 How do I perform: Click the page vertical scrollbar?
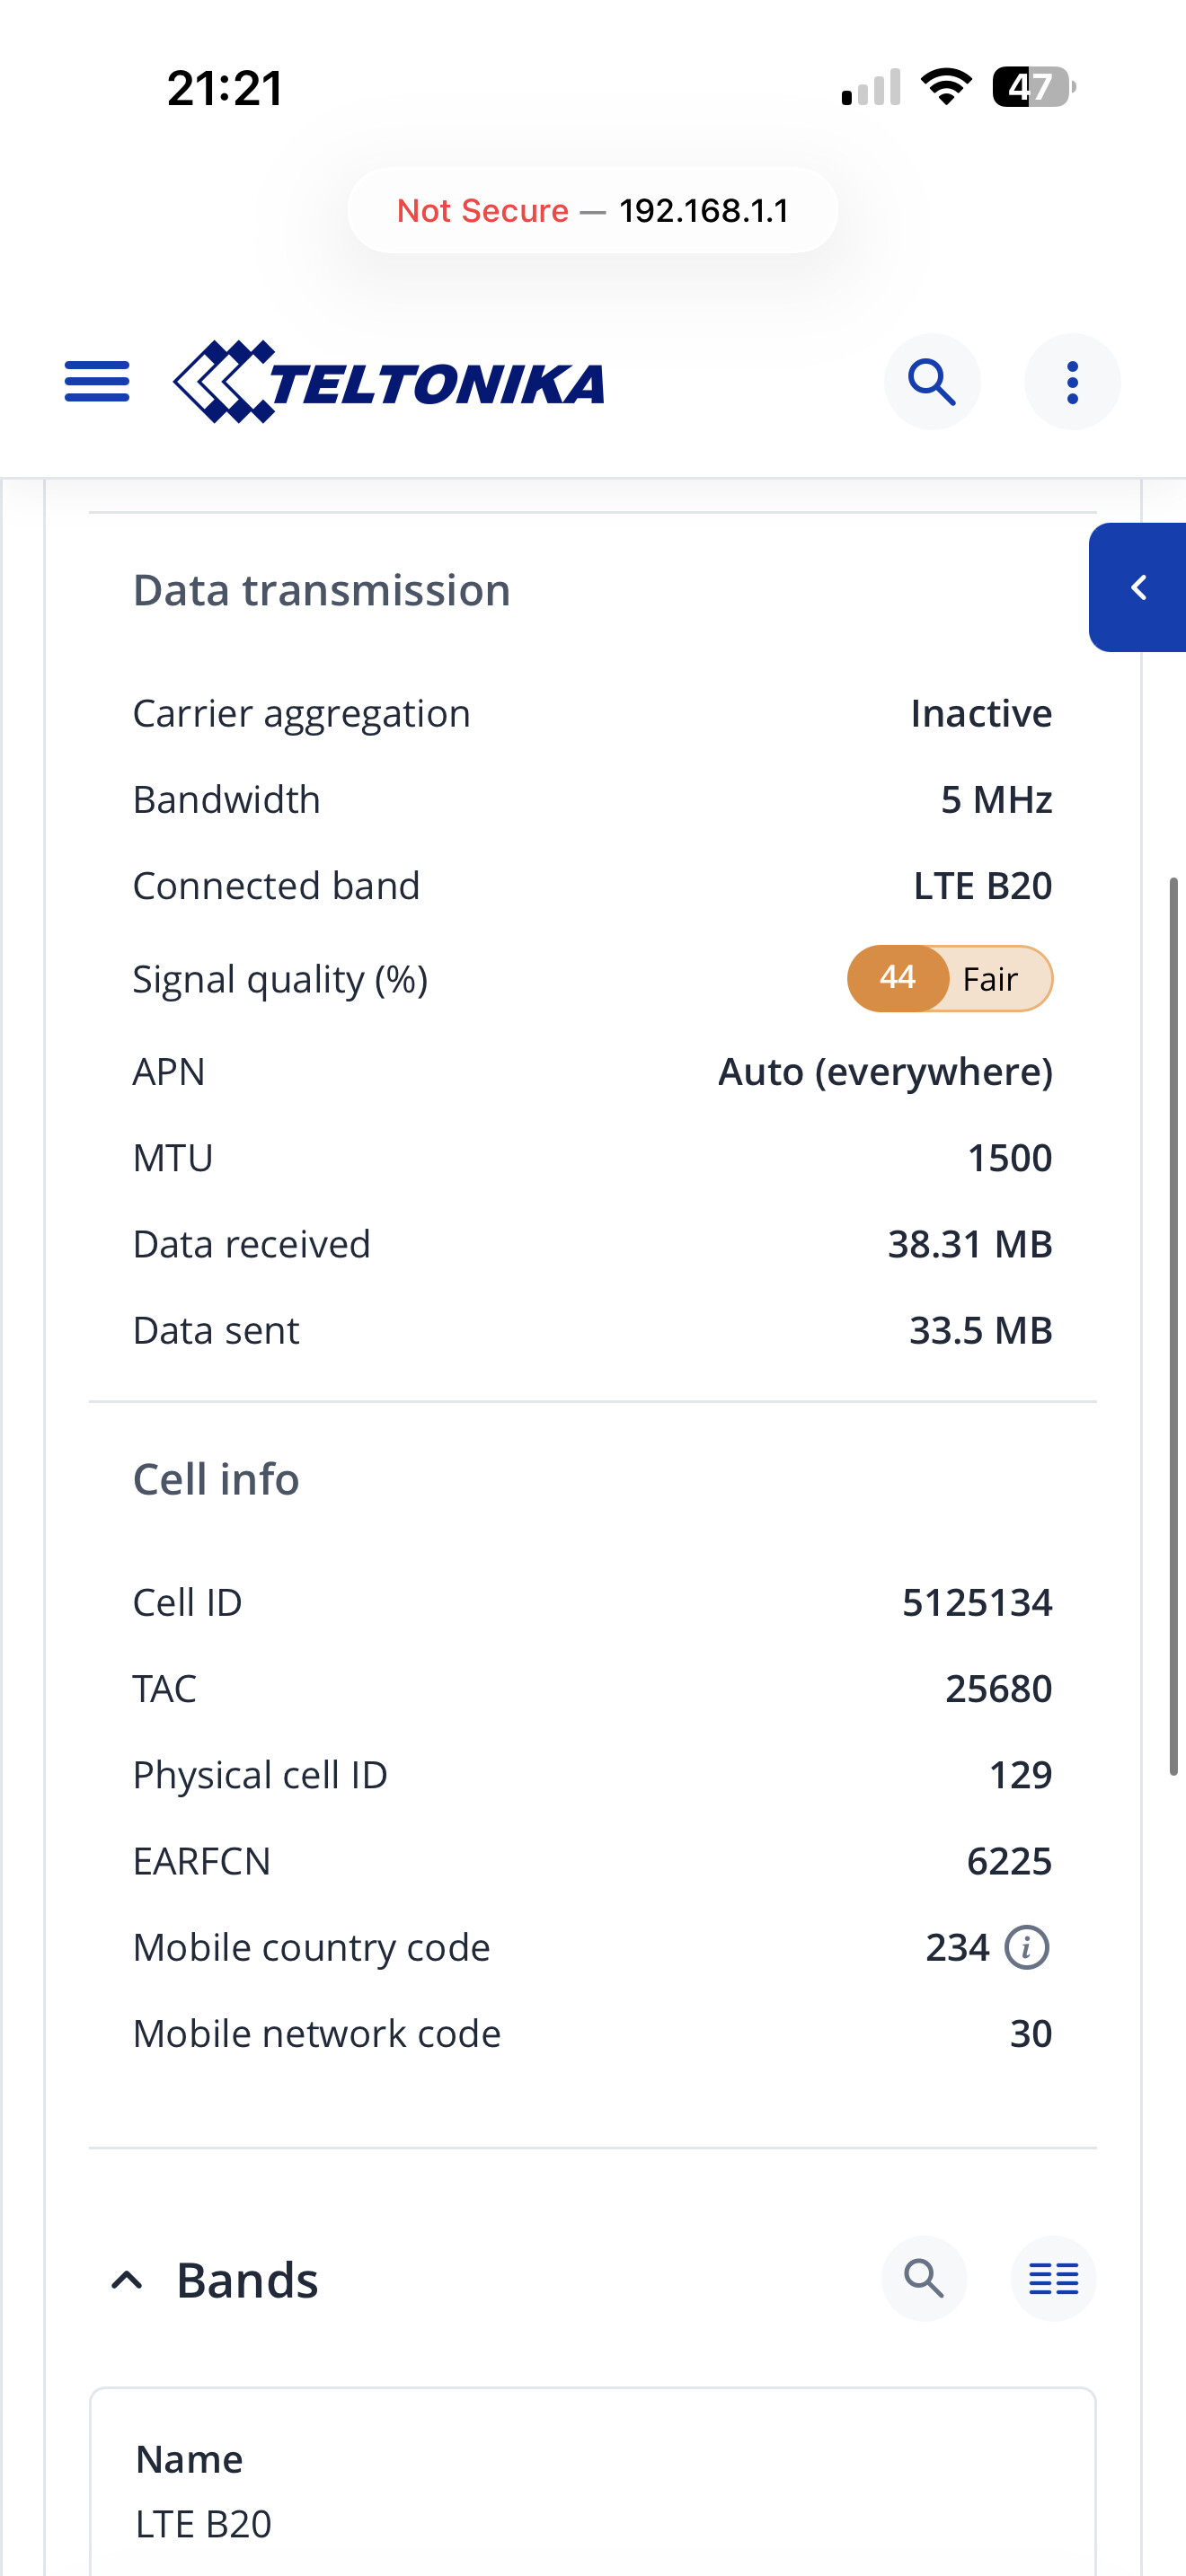1174,1326
